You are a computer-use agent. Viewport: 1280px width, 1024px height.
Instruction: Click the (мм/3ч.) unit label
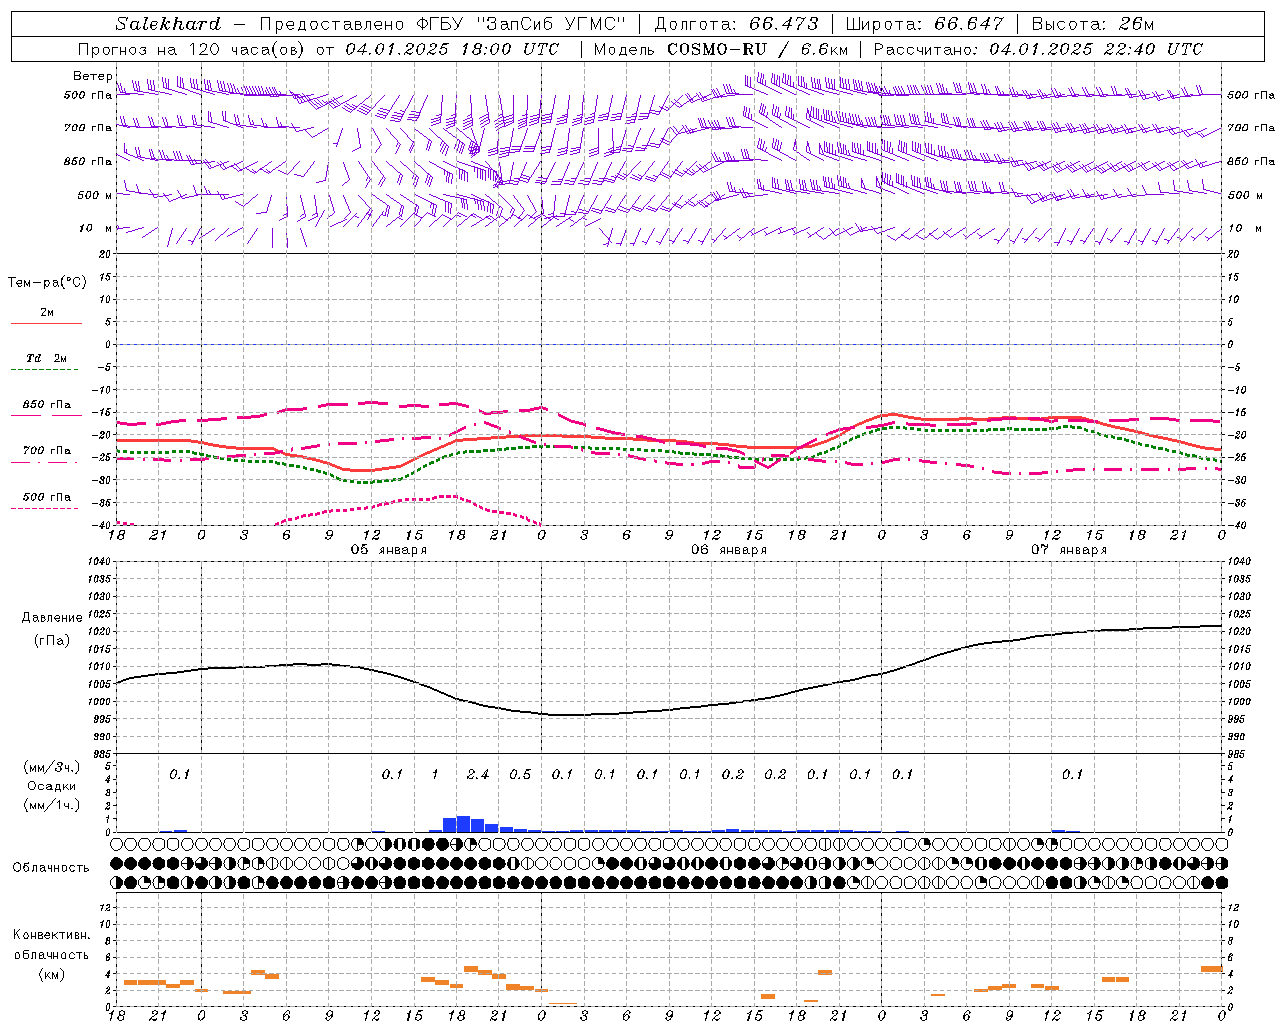51,767
